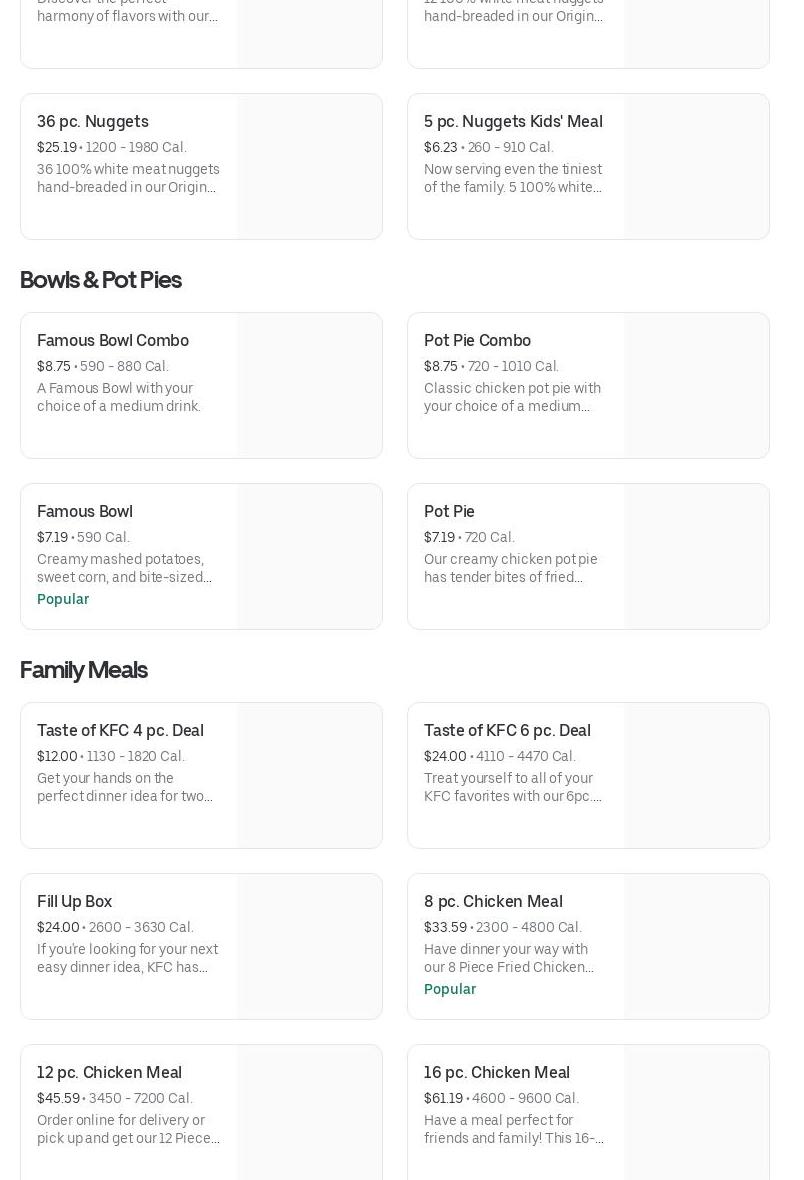
Task: Select Taste of KFC 4 pc. Deal
Action: [120, 731]
